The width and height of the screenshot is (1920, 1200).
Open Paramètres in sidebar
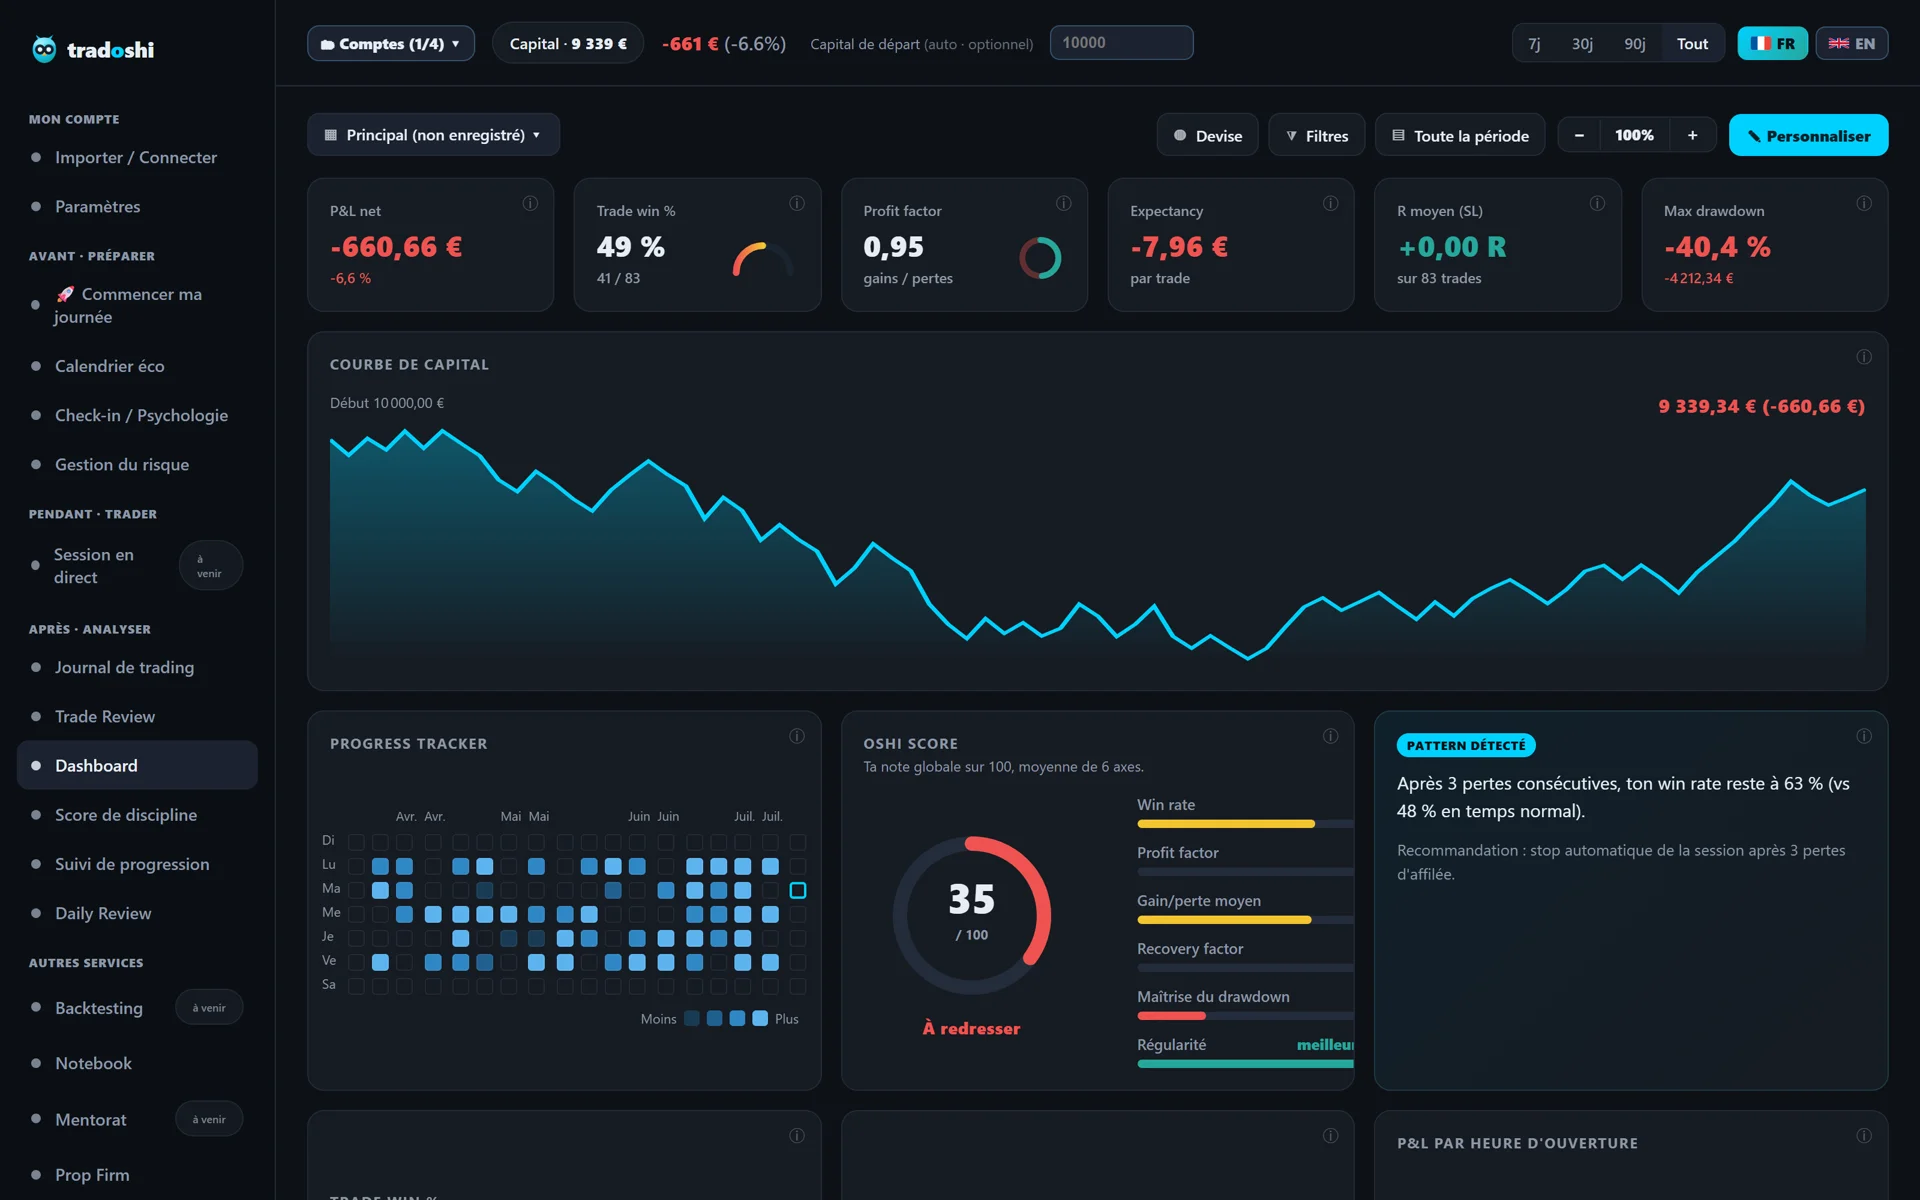pyautogui.click(x=137, y=206)
